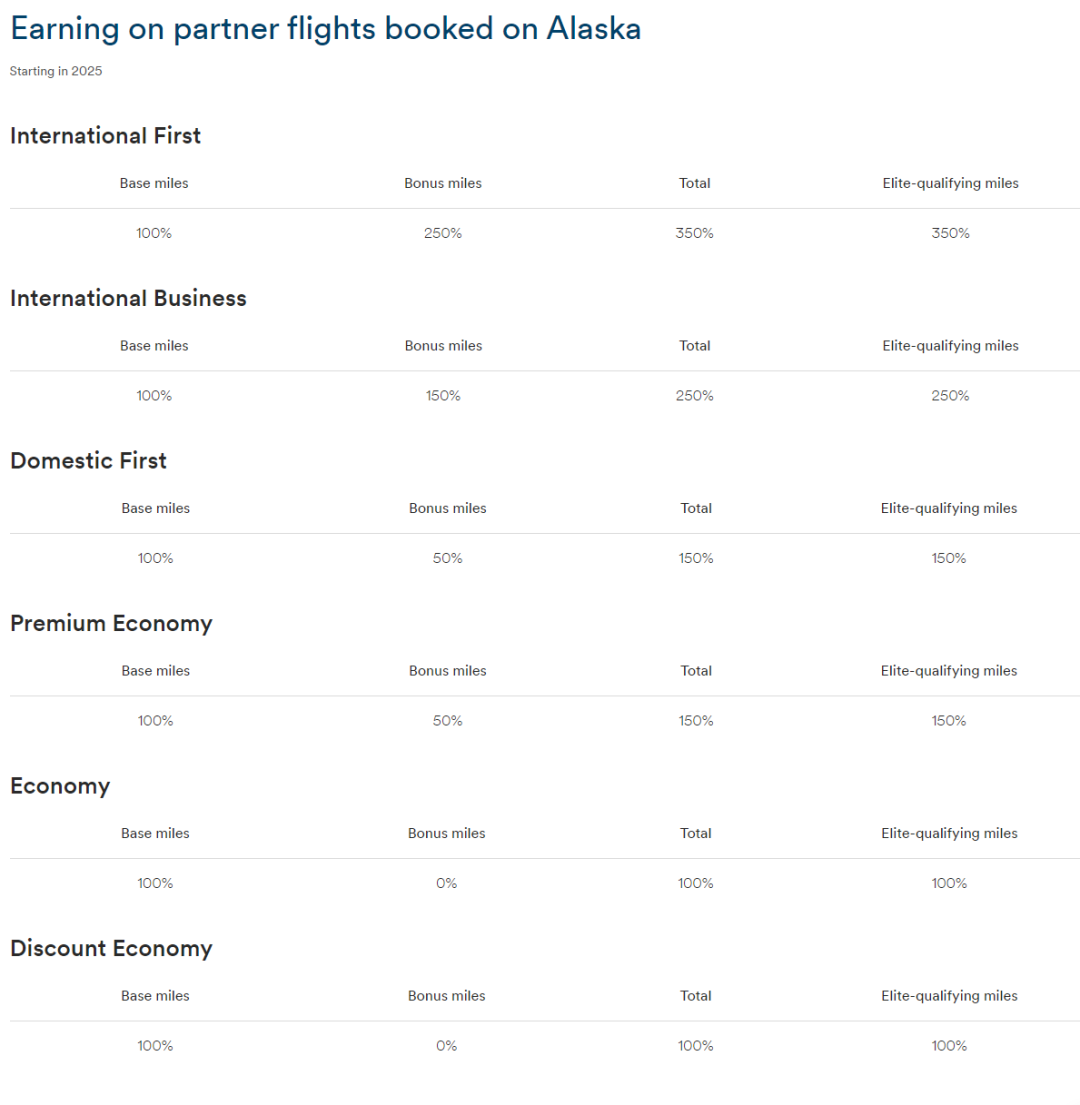Select the International Business section heading
Viewport: 1080px width, 1105px height.
click(128, 298)
